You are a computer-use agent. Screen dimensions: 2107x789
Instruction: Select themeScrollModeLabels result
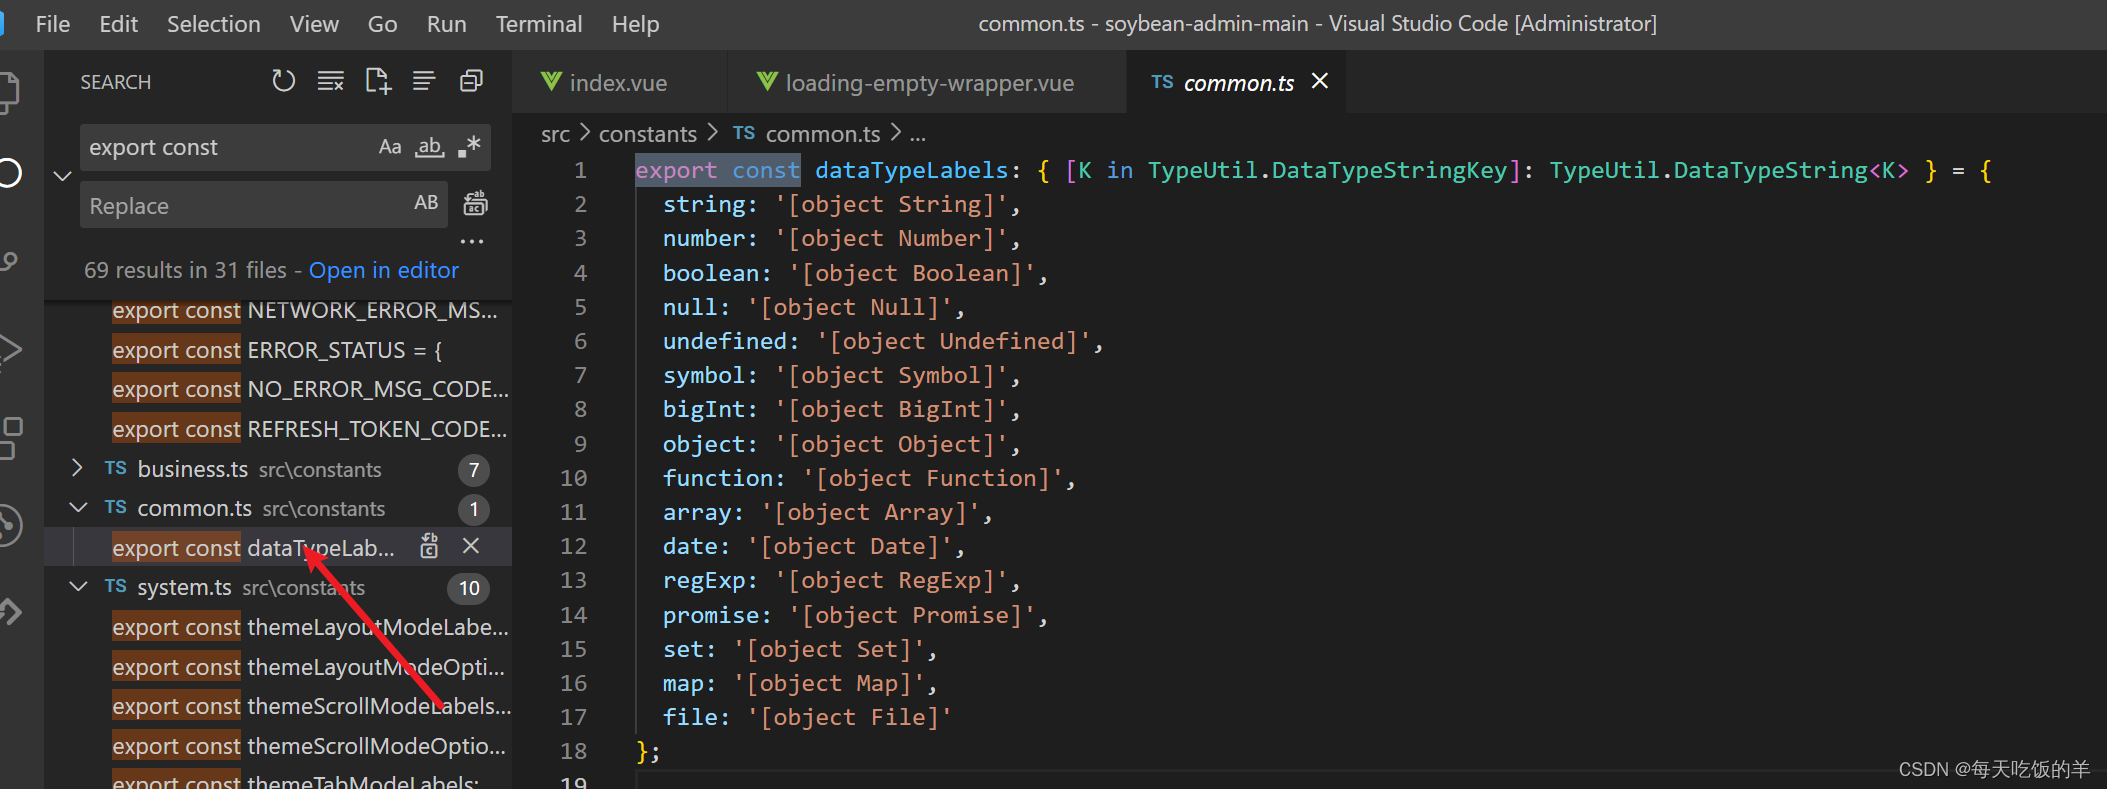tap(312, 706)
